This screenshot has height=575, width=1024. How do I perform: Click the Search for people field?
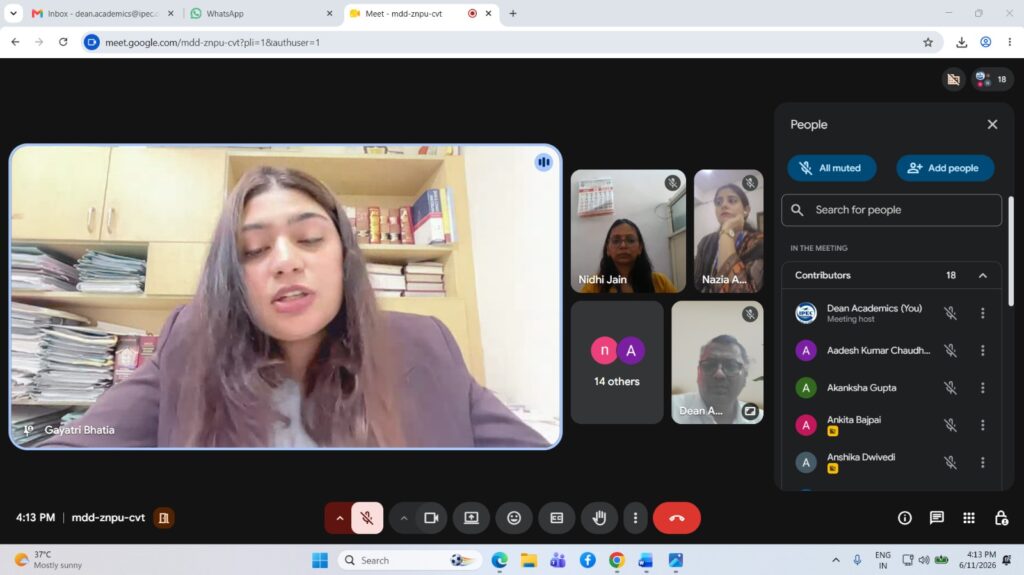click(x=891, y=210)
